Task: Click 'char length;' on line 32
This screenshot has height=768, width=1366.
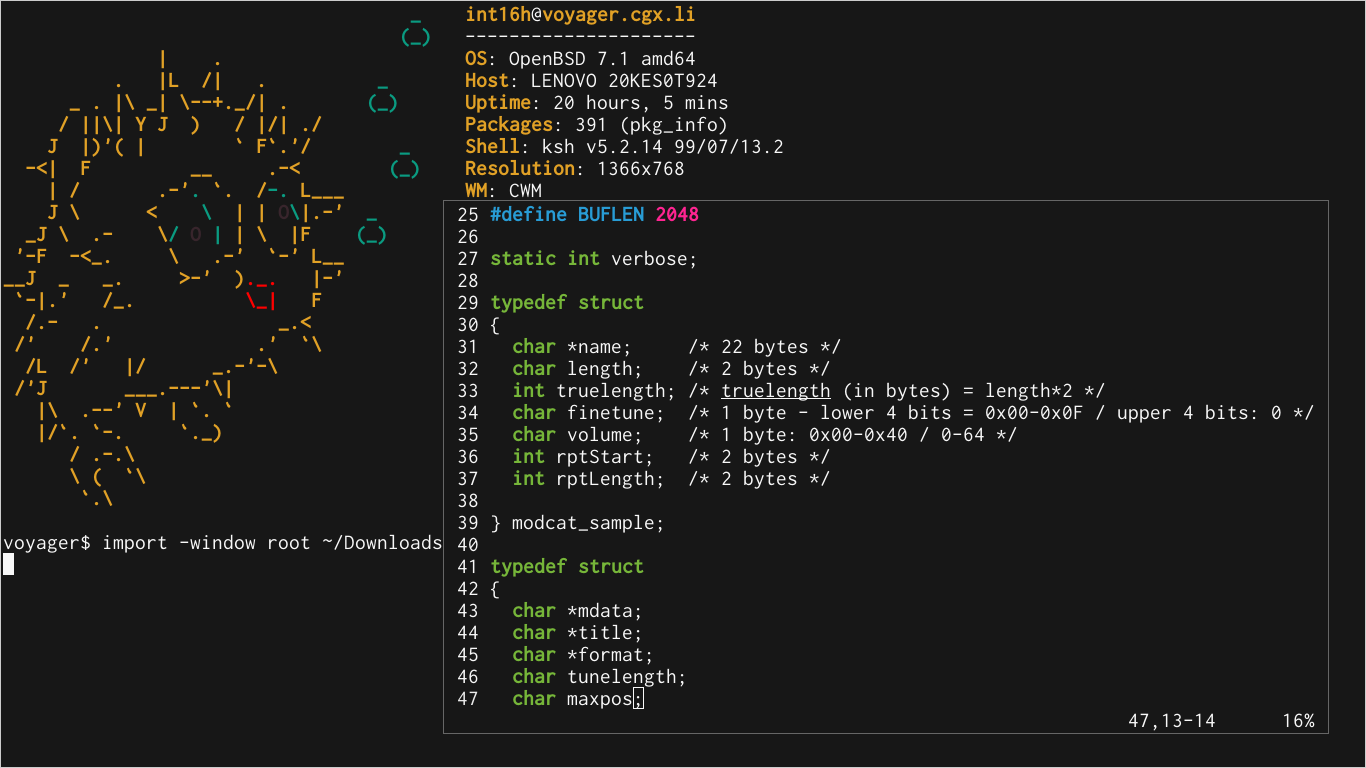Action: [x=578, y=369]
